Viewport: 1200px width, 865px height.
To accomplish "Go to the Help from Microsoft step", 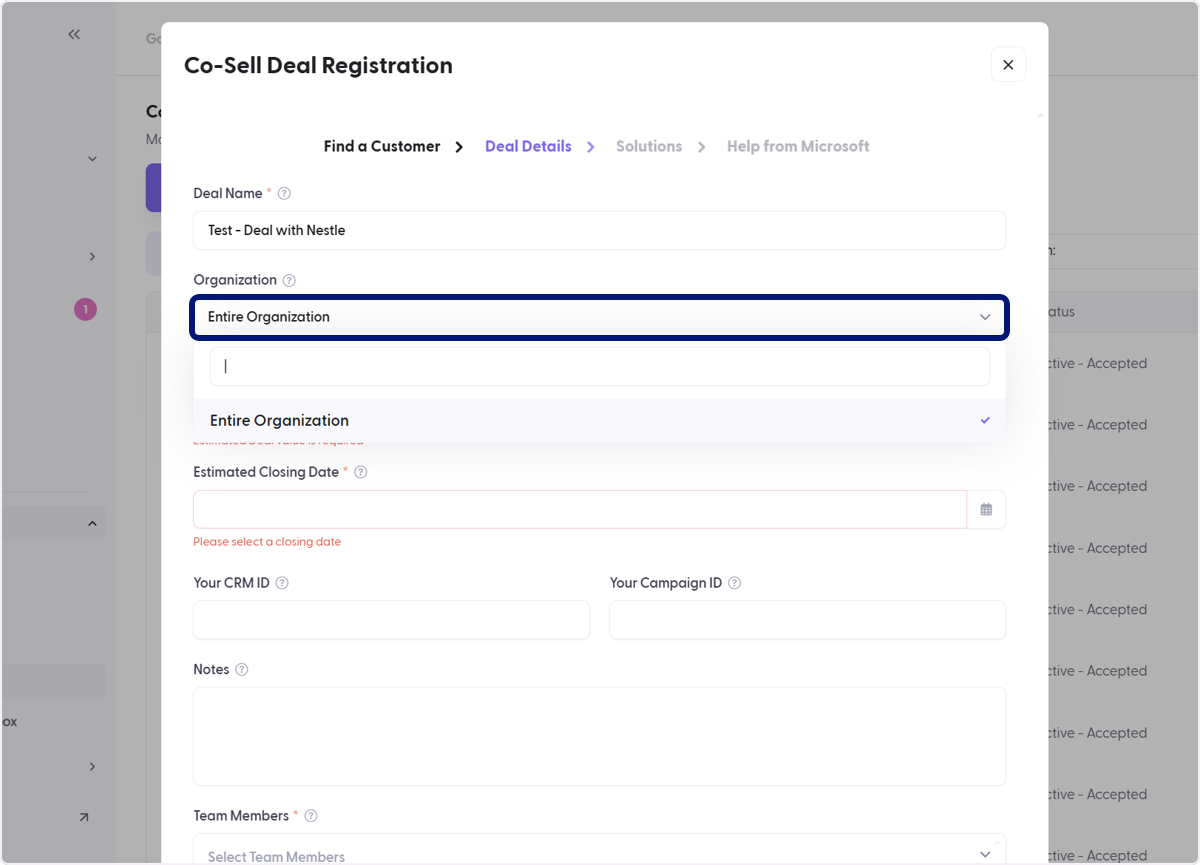I will click(x=798, y=146).
